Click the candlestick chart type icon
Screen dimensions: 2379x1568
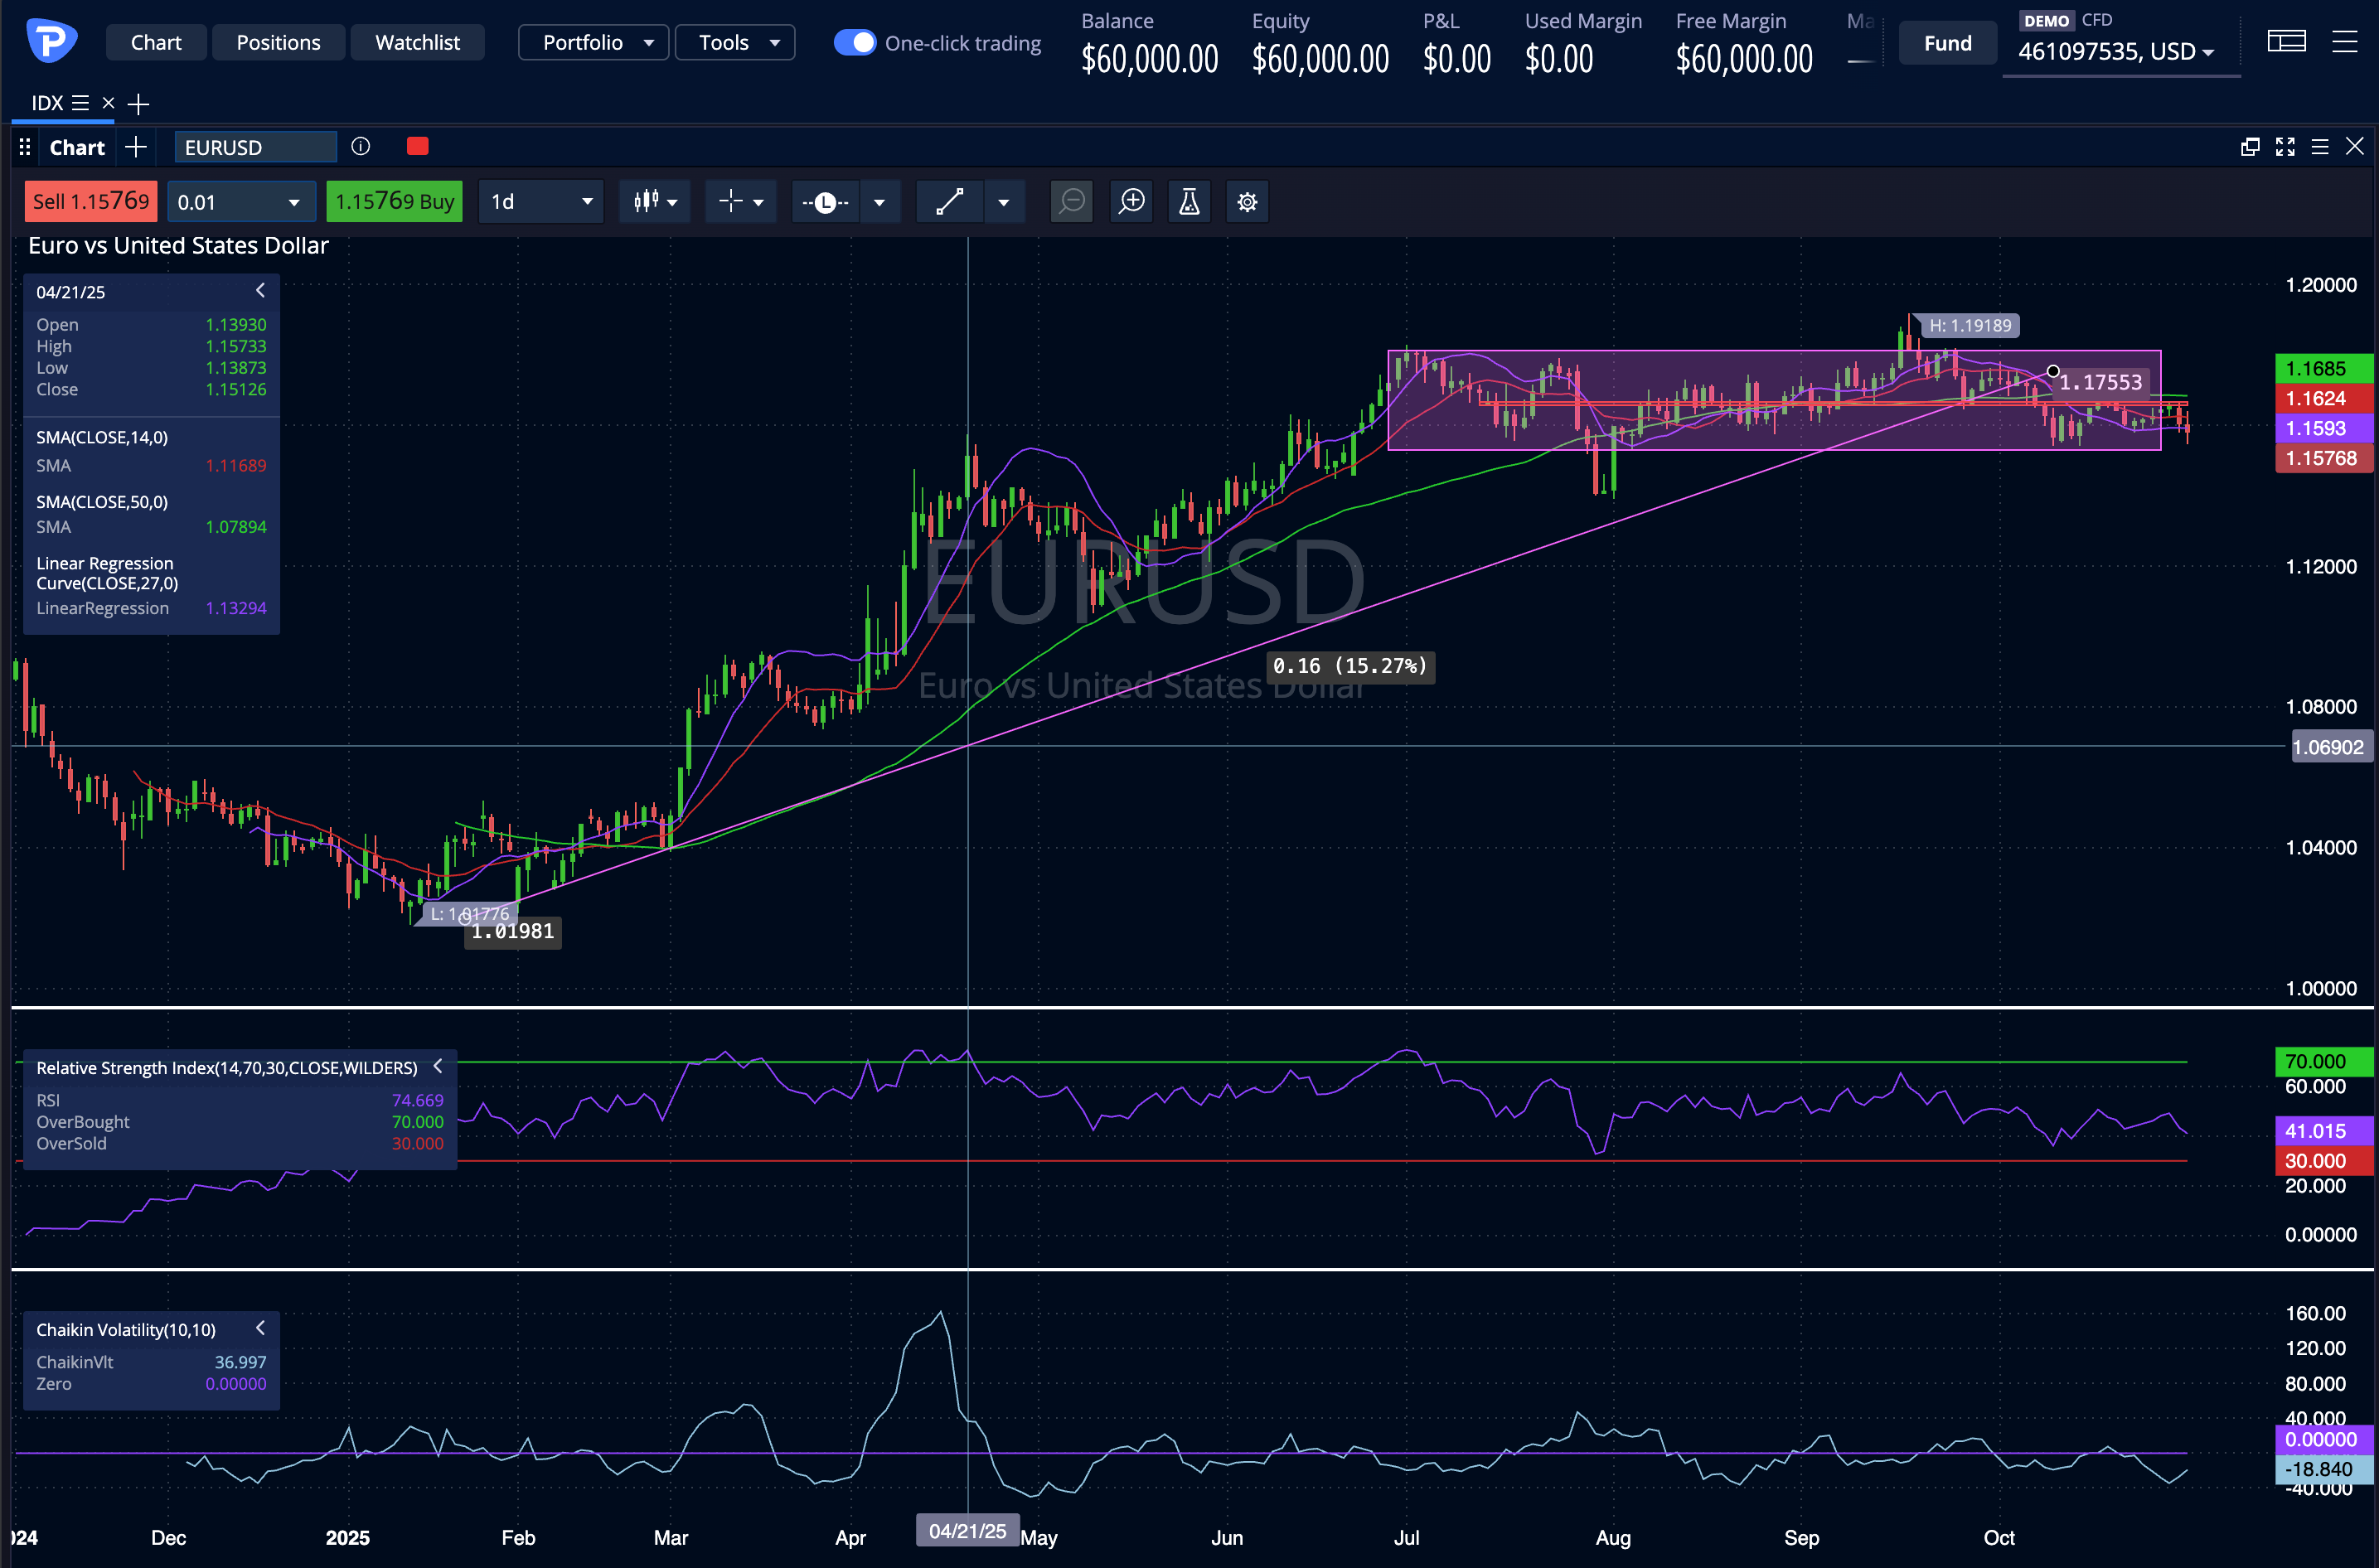(645, 202)
